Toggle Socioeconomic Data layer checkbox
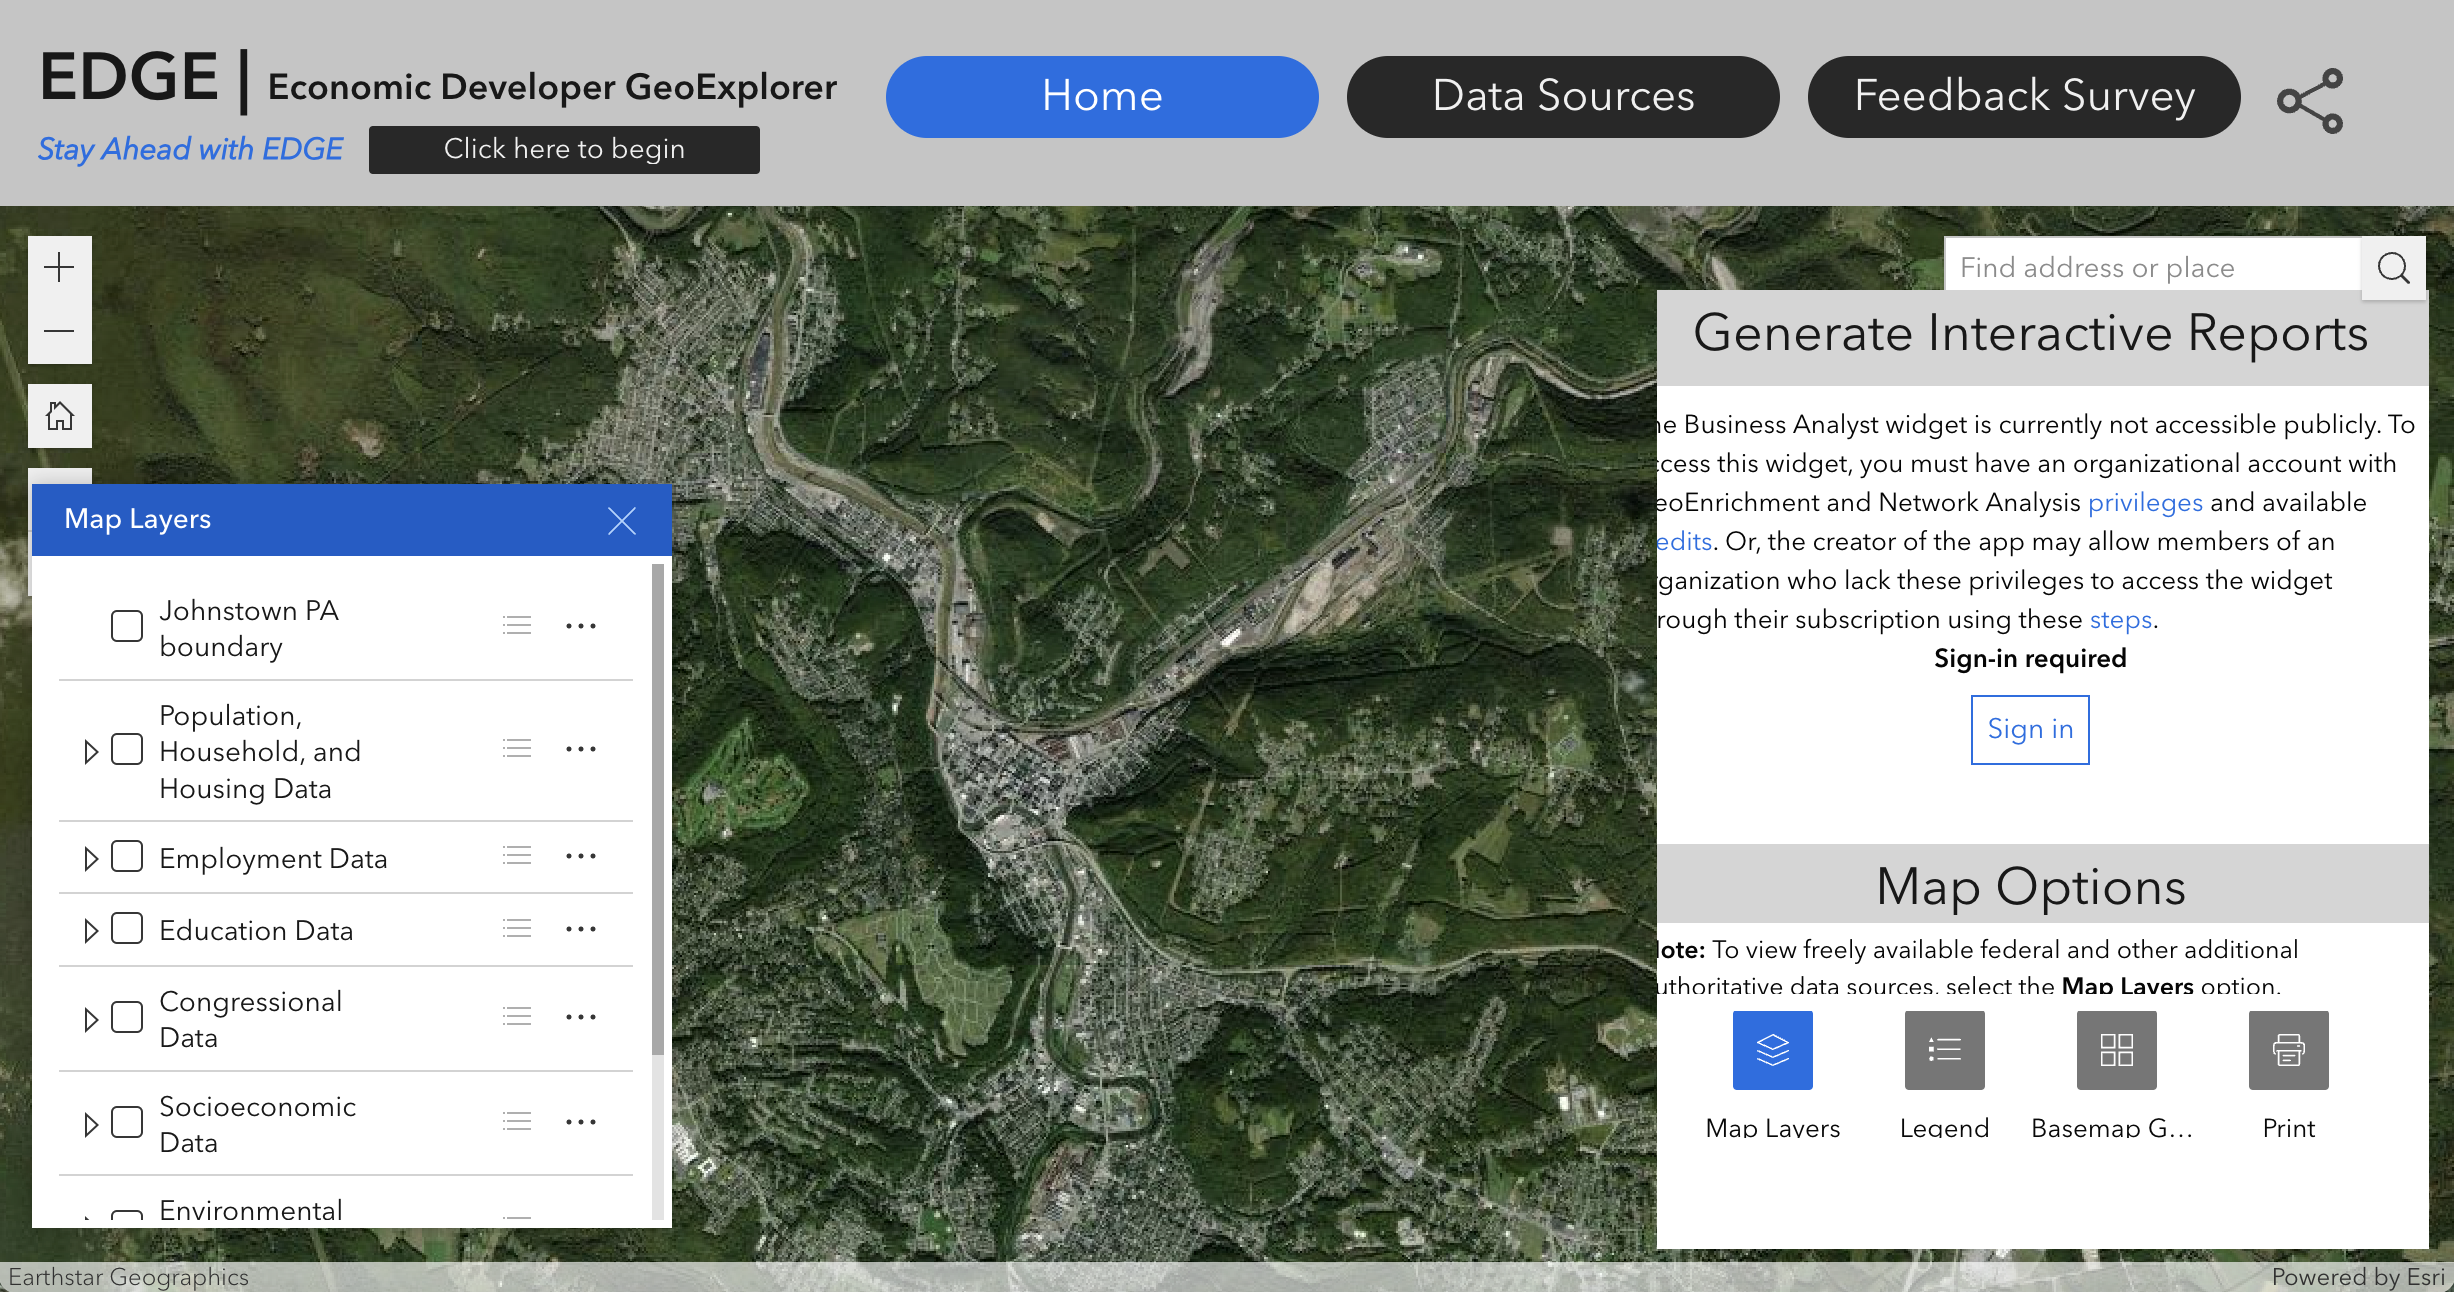The height and width of the screenshot is (1292, 2454). [x=127, y=1122]
